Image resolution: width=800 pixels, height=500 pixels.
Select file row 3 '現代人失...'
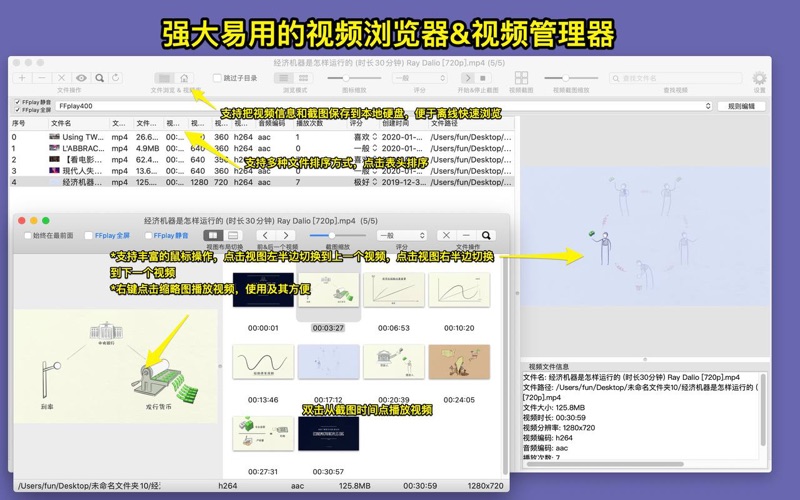[262, 171]
